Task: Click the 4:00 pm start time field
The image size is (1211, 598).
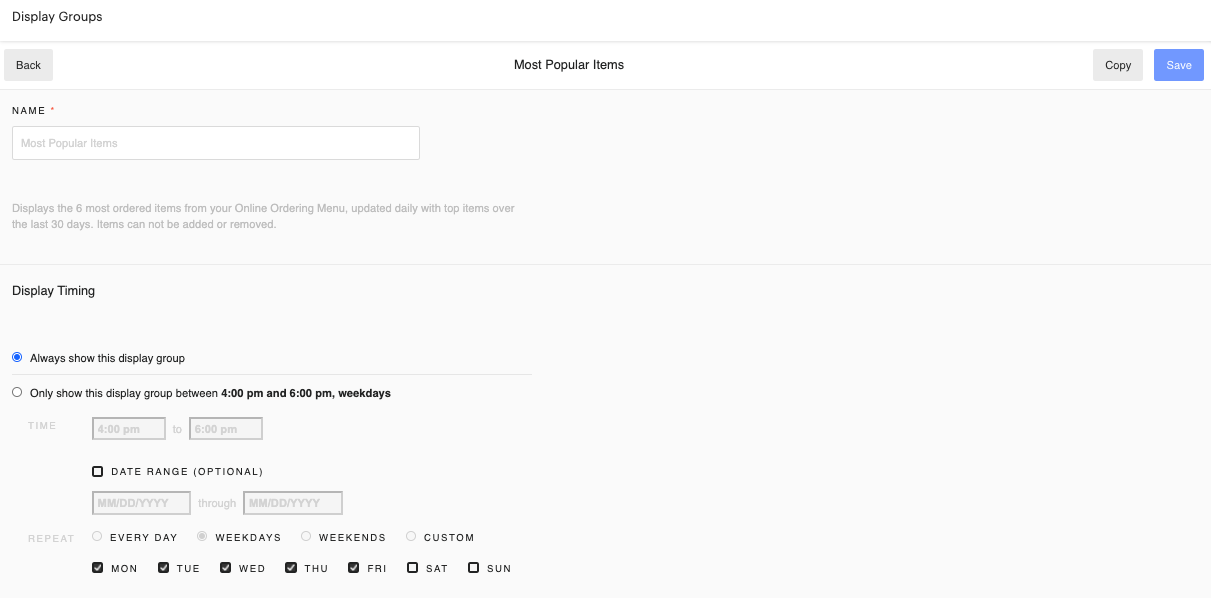Action: pos(129,429)
